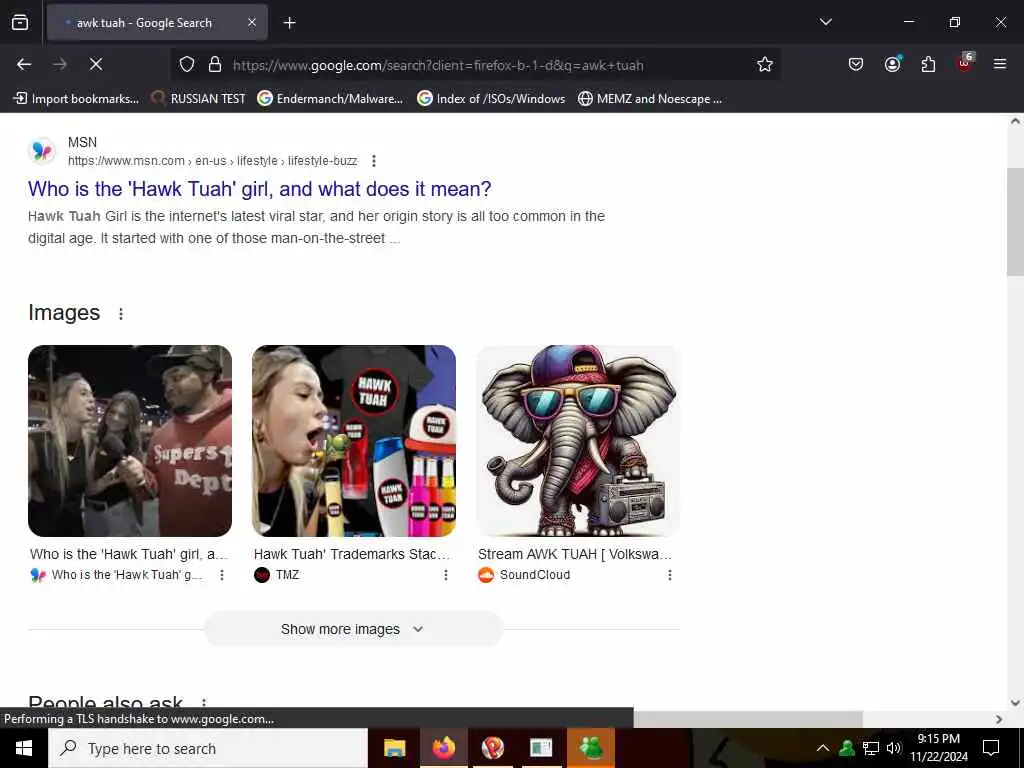1024x768 pixels.
Task: Open options dots for TMZ image
Action: coord(445,575)
